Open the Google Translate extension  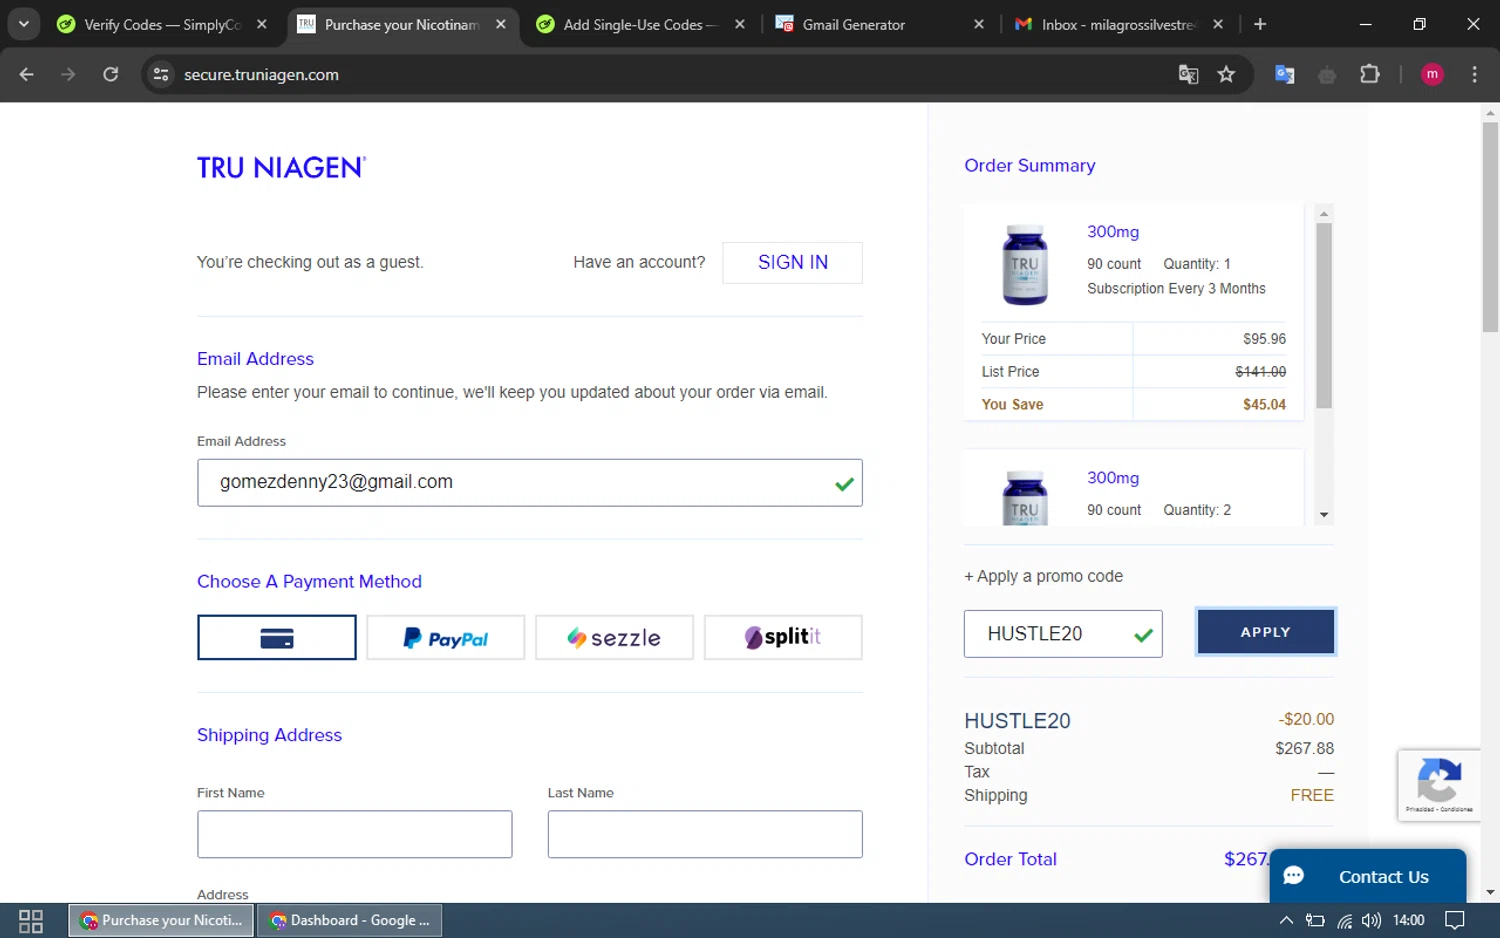click(1285, 74)
